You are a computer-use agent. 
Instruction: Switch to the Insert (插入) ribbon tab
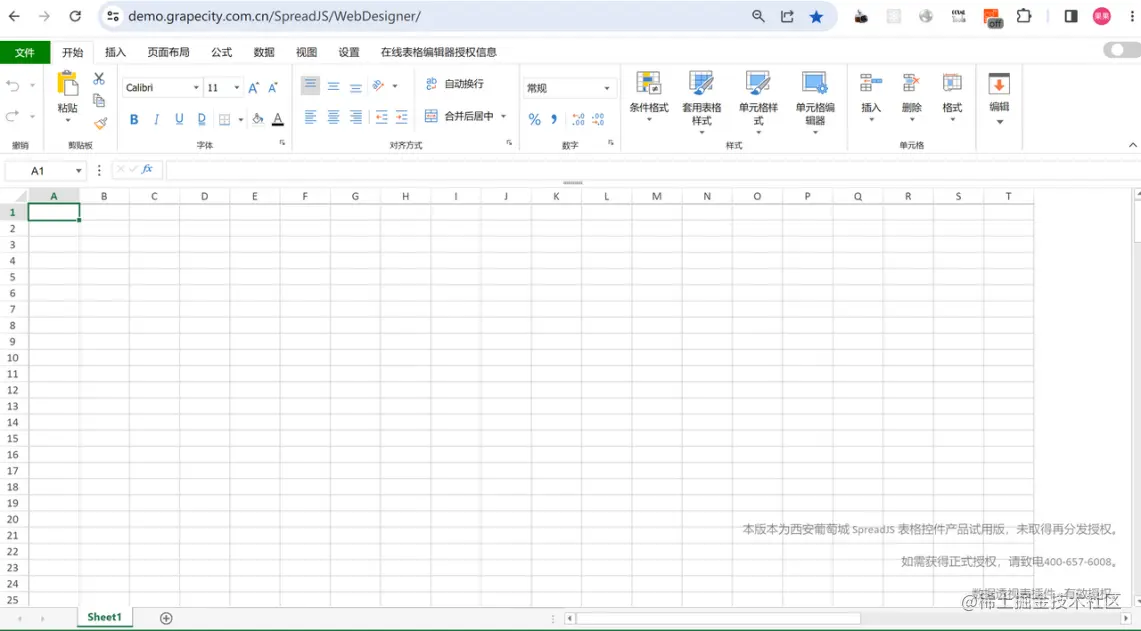115,52
